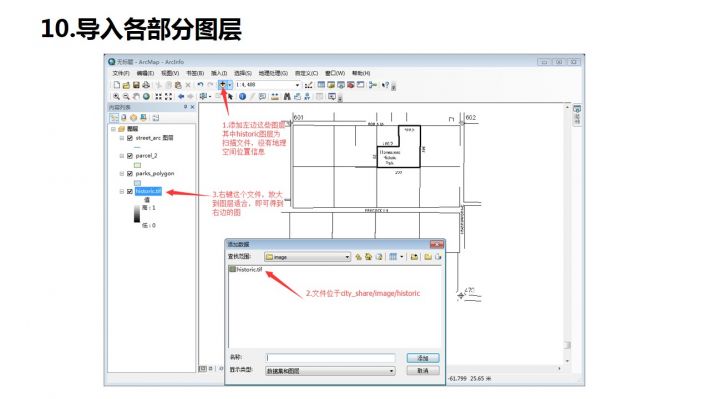The height and width of the screenshot is (399, 710).
Task: Click the Find binoculars icon
Action: pos(287,96)
